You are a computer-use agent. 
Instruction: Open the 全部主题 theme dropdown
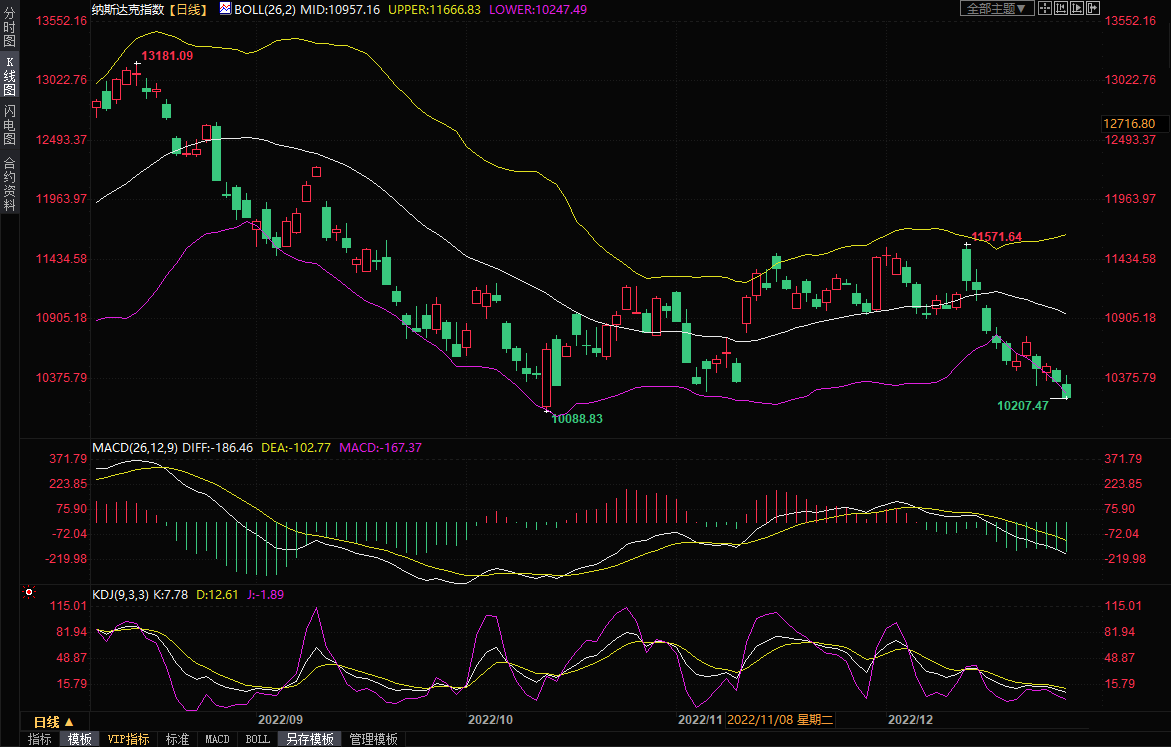coord(996,9)
